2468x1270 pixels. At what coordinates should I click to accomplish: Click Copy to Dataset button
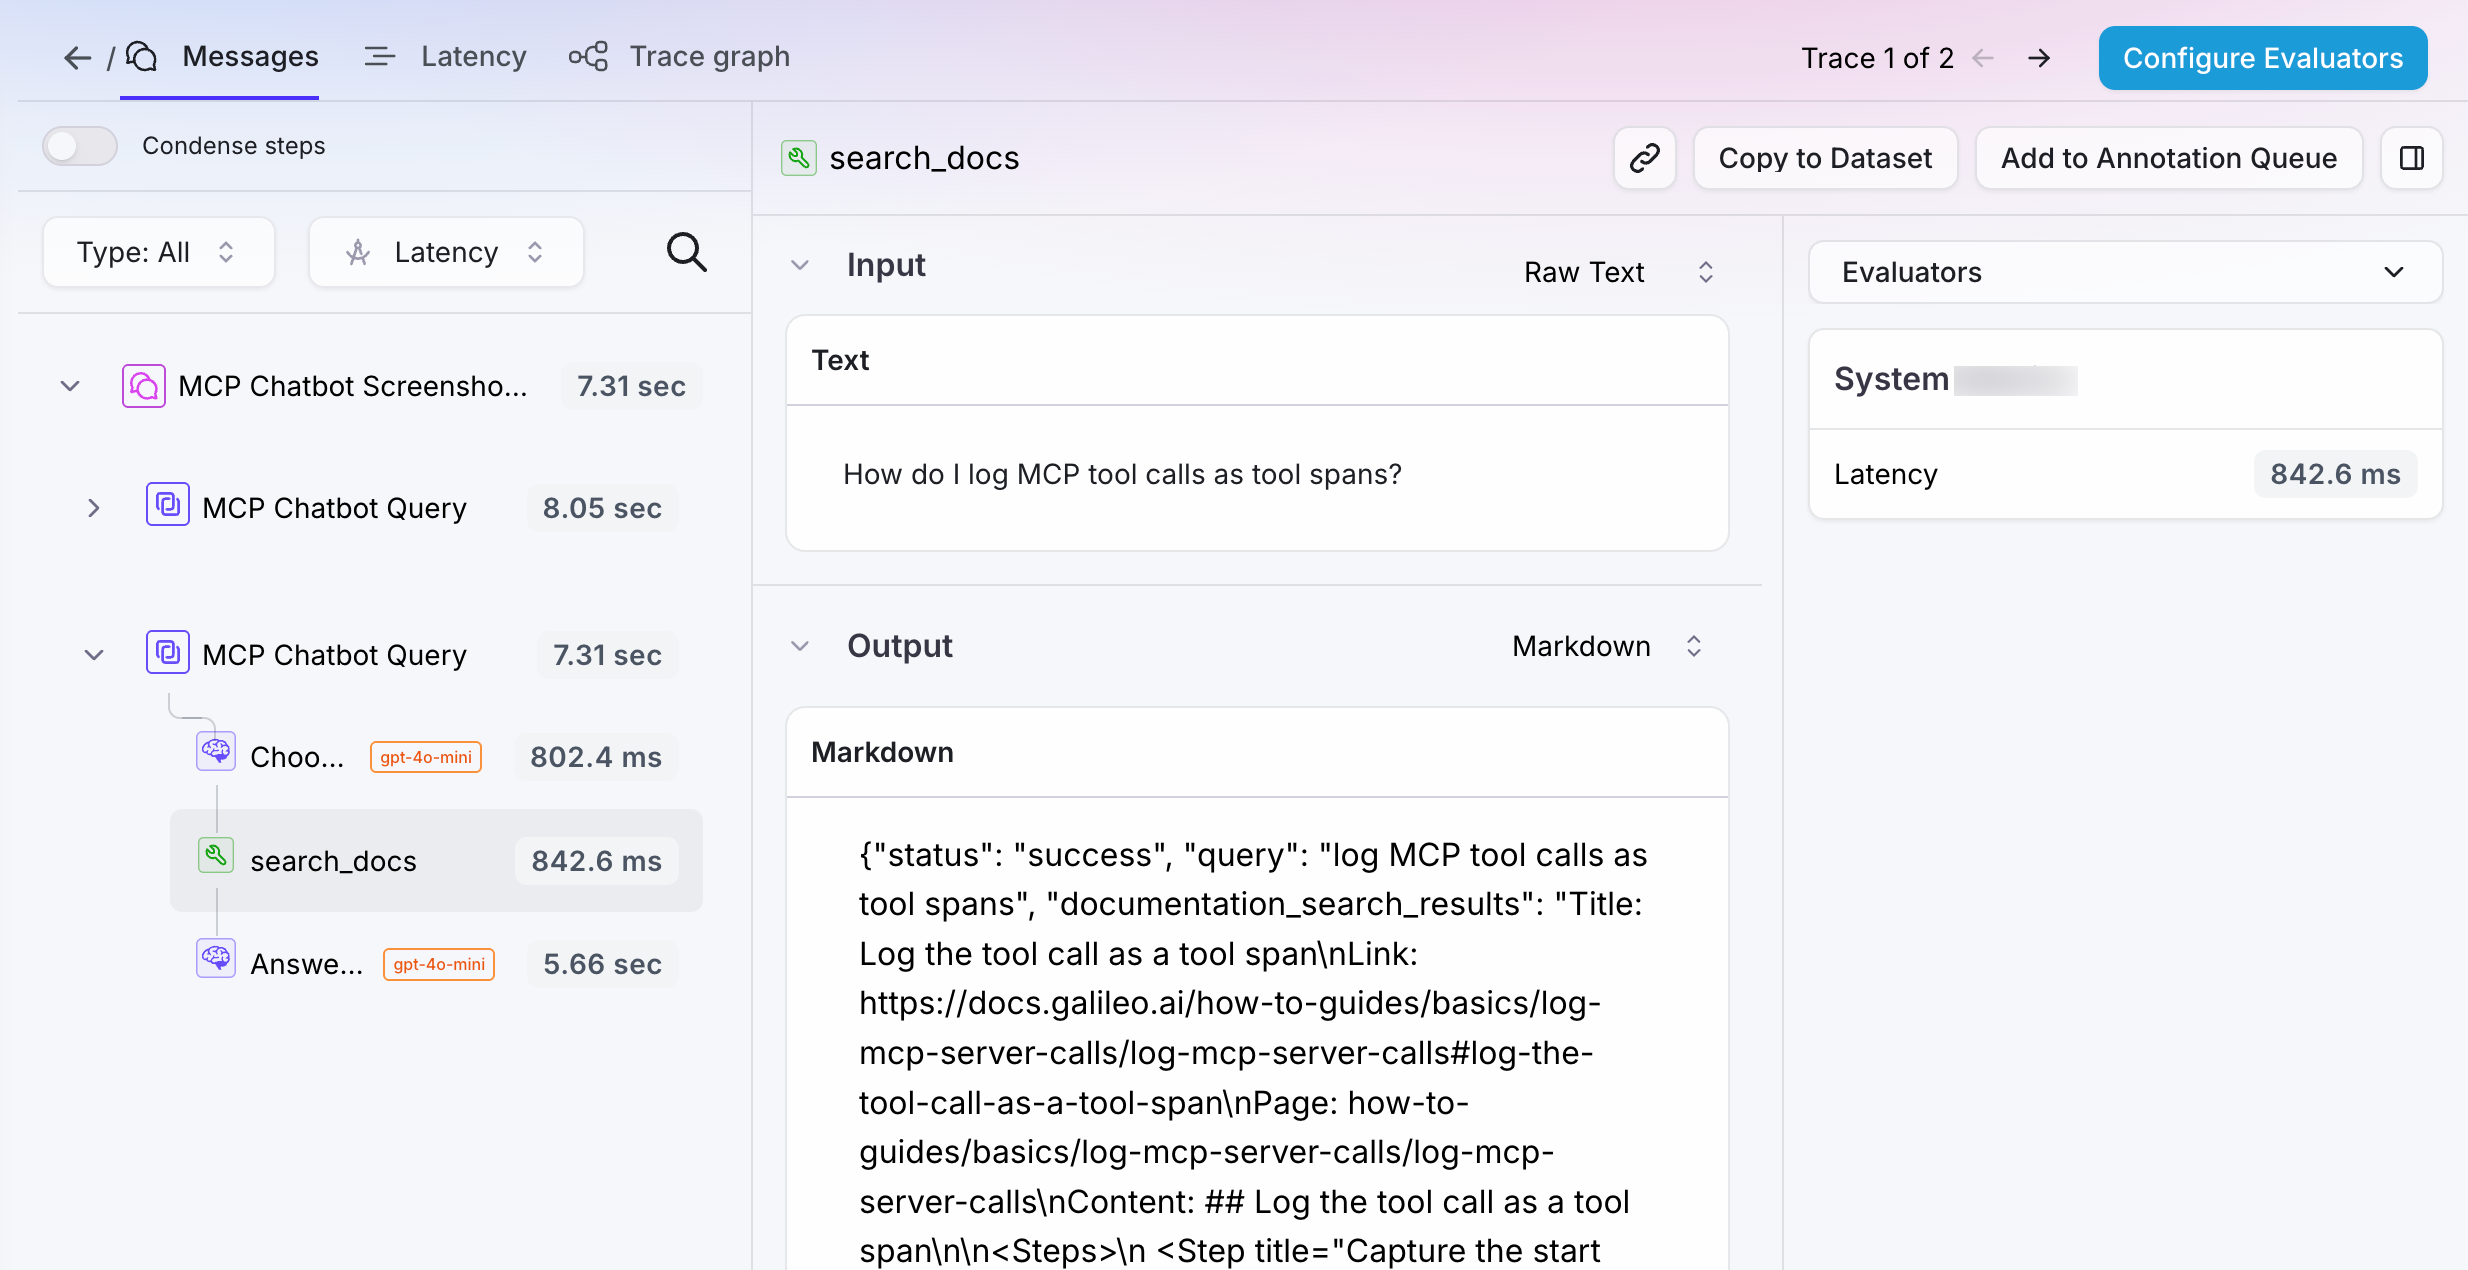[x=1825, y=158]
